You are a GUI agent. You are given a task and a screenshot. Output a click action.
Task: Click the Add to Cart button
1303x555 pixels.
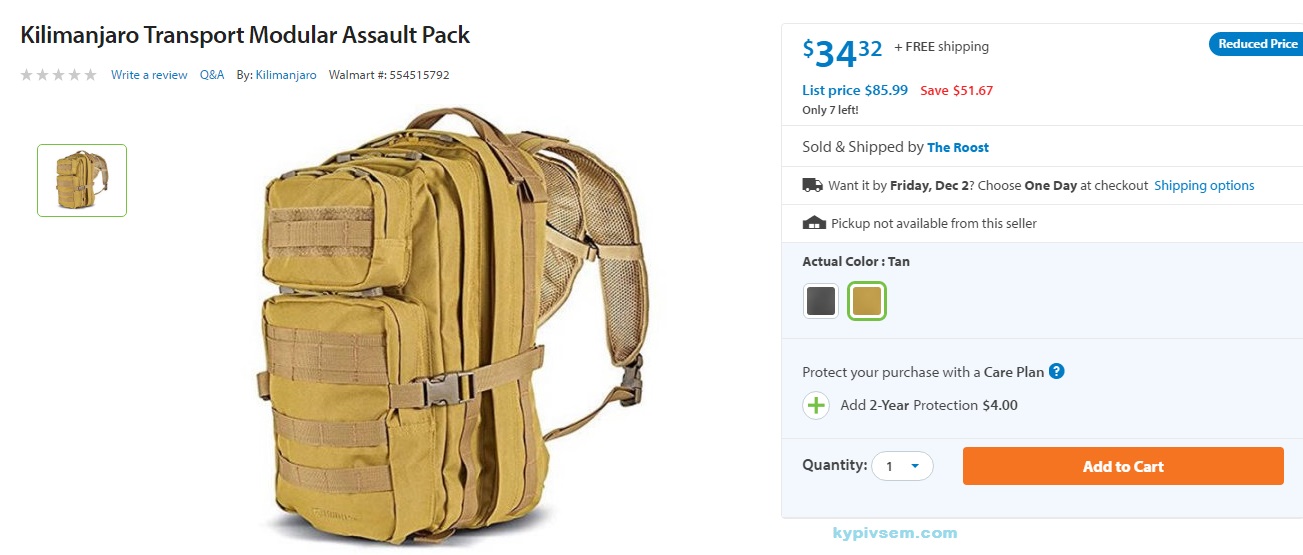pos(1123,466)
